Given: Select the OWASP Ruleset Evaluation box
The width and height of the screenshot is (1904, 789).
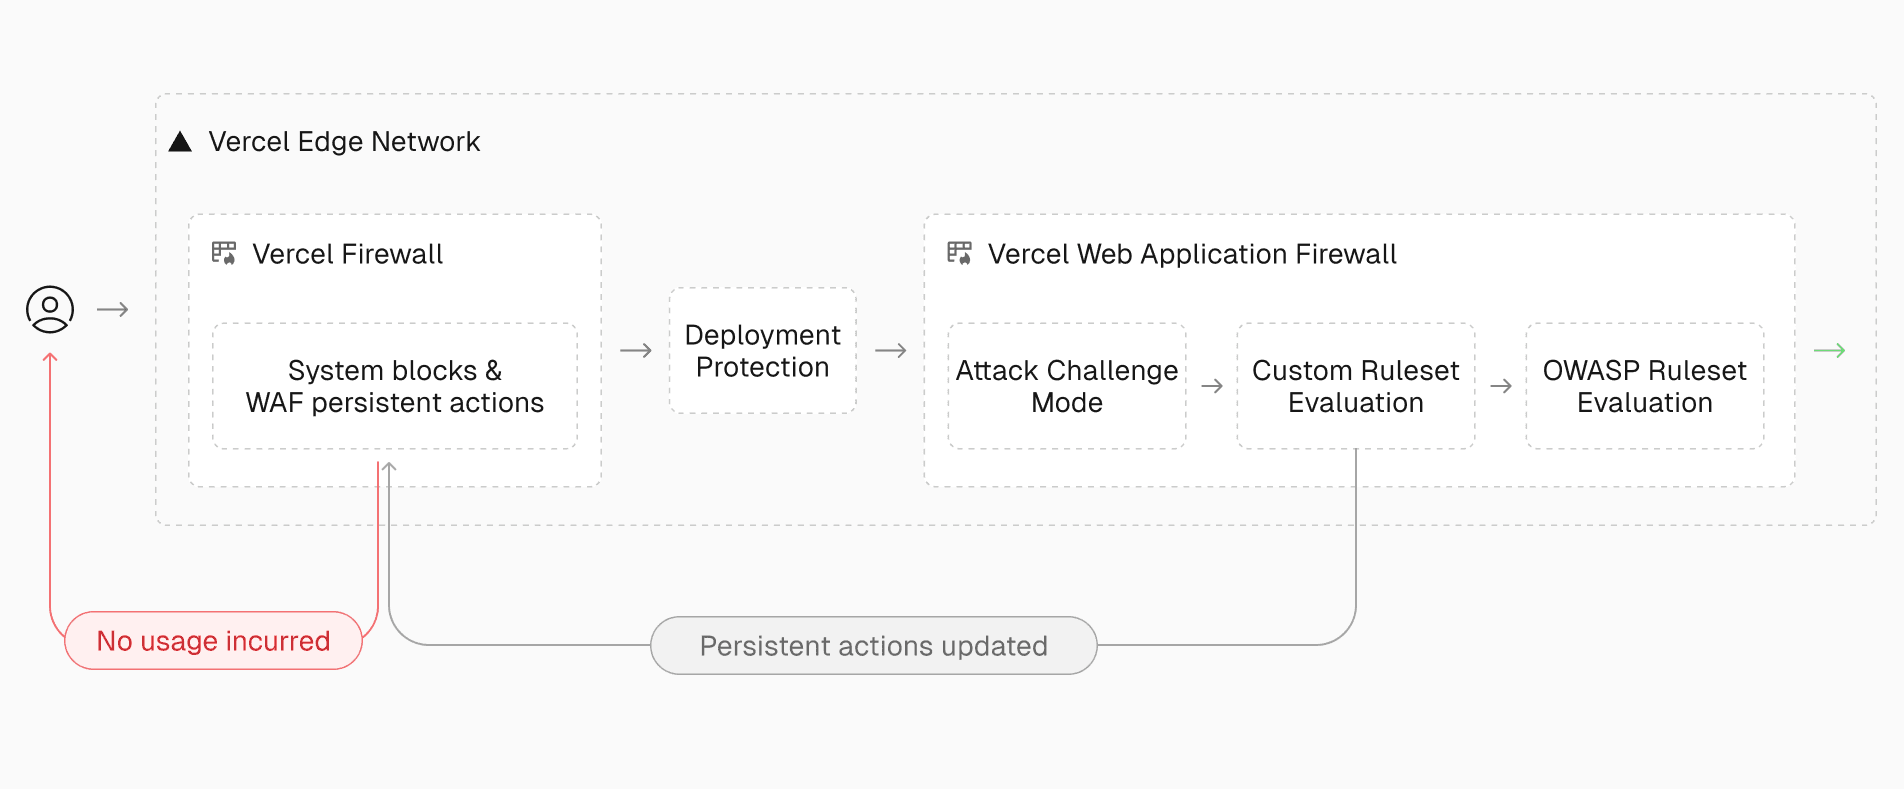Looking at the screenshot, I should [x=1644, y=386].
